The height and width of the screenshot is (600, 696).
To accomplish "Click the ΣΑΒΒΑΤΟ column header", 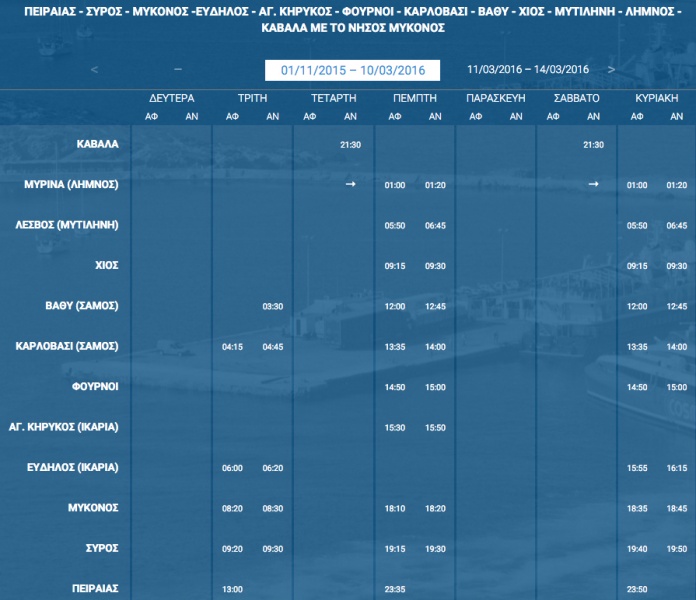I will (577, 98).
